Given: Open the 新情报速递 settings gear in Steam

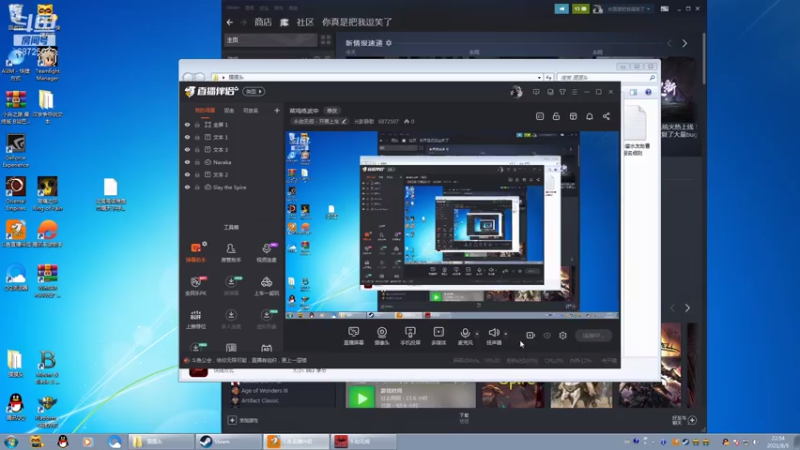Looking at the screenshot, I should tap(389, 43).
